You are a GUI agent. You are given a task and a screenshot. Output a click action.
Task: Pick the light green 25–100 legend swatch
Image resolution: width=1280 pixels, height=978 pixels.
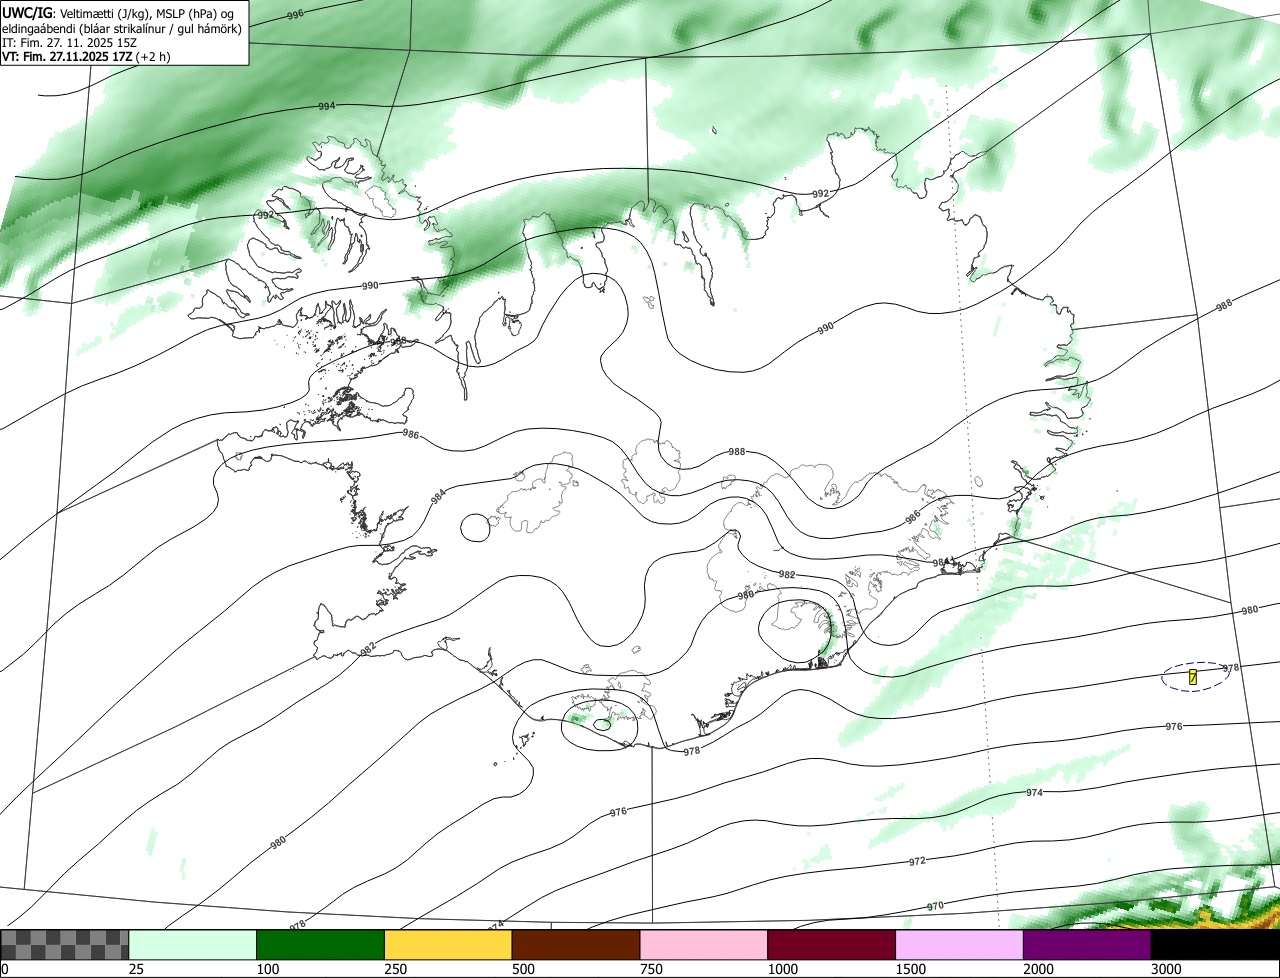(x=193, y=945)
